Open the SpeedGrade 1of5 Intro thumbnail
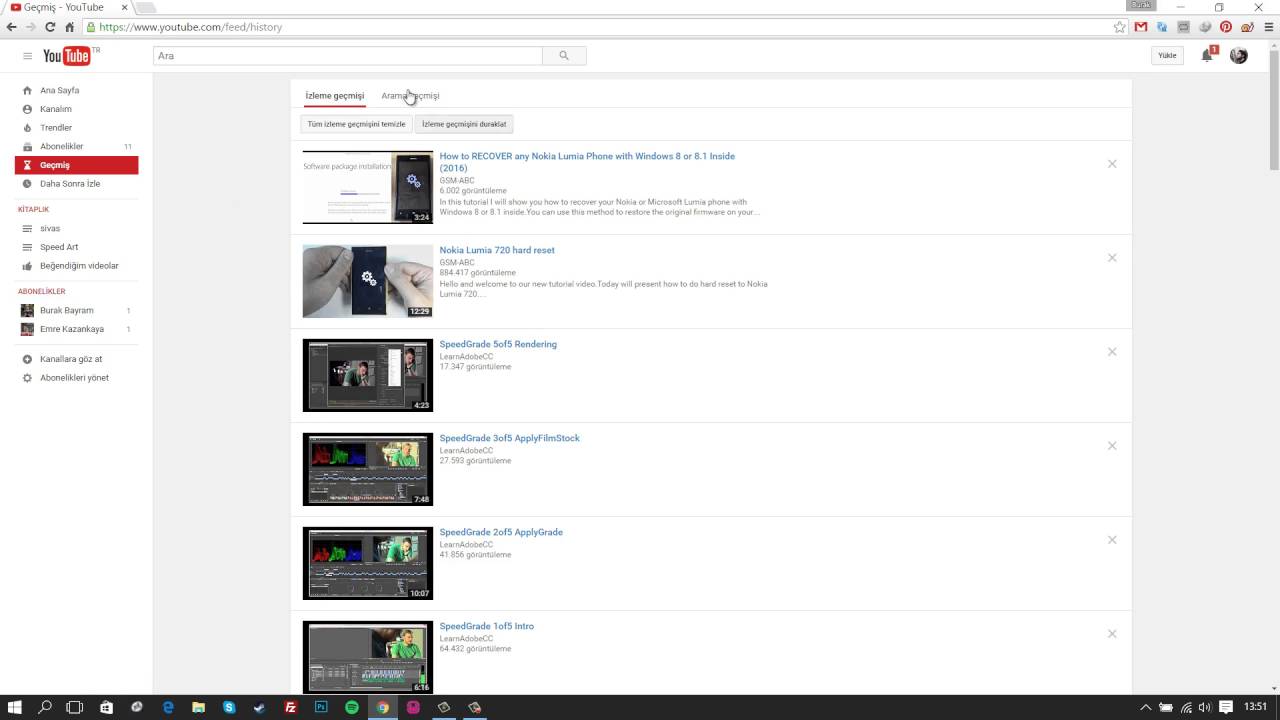This screenshot has height=720, width=1280. [x=368, y=657]
